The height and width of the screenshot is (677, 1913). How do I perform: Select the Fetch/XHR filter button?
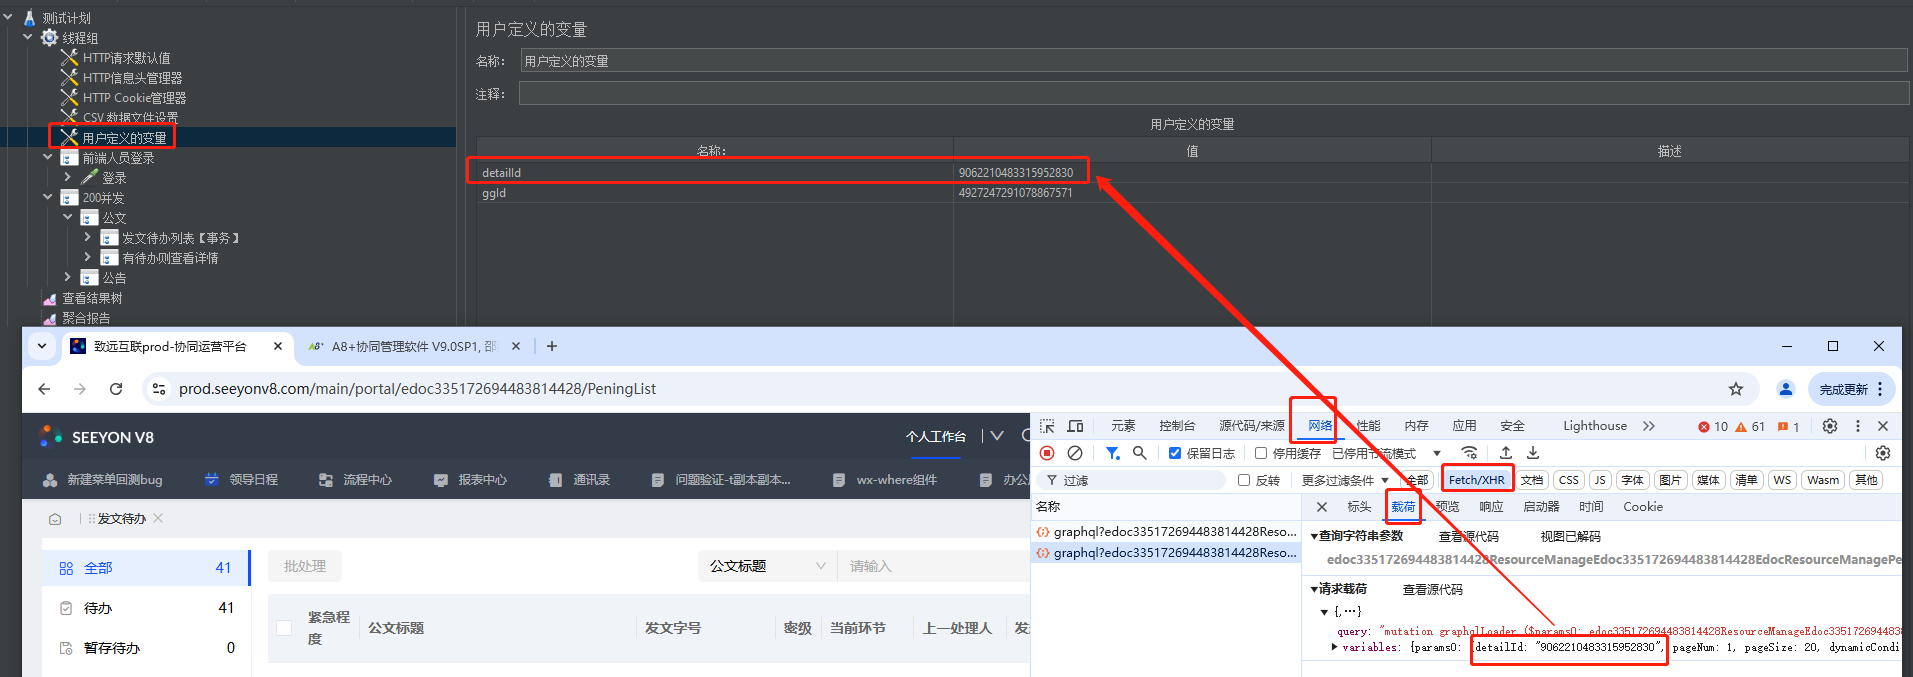[x=1476, y=480]
